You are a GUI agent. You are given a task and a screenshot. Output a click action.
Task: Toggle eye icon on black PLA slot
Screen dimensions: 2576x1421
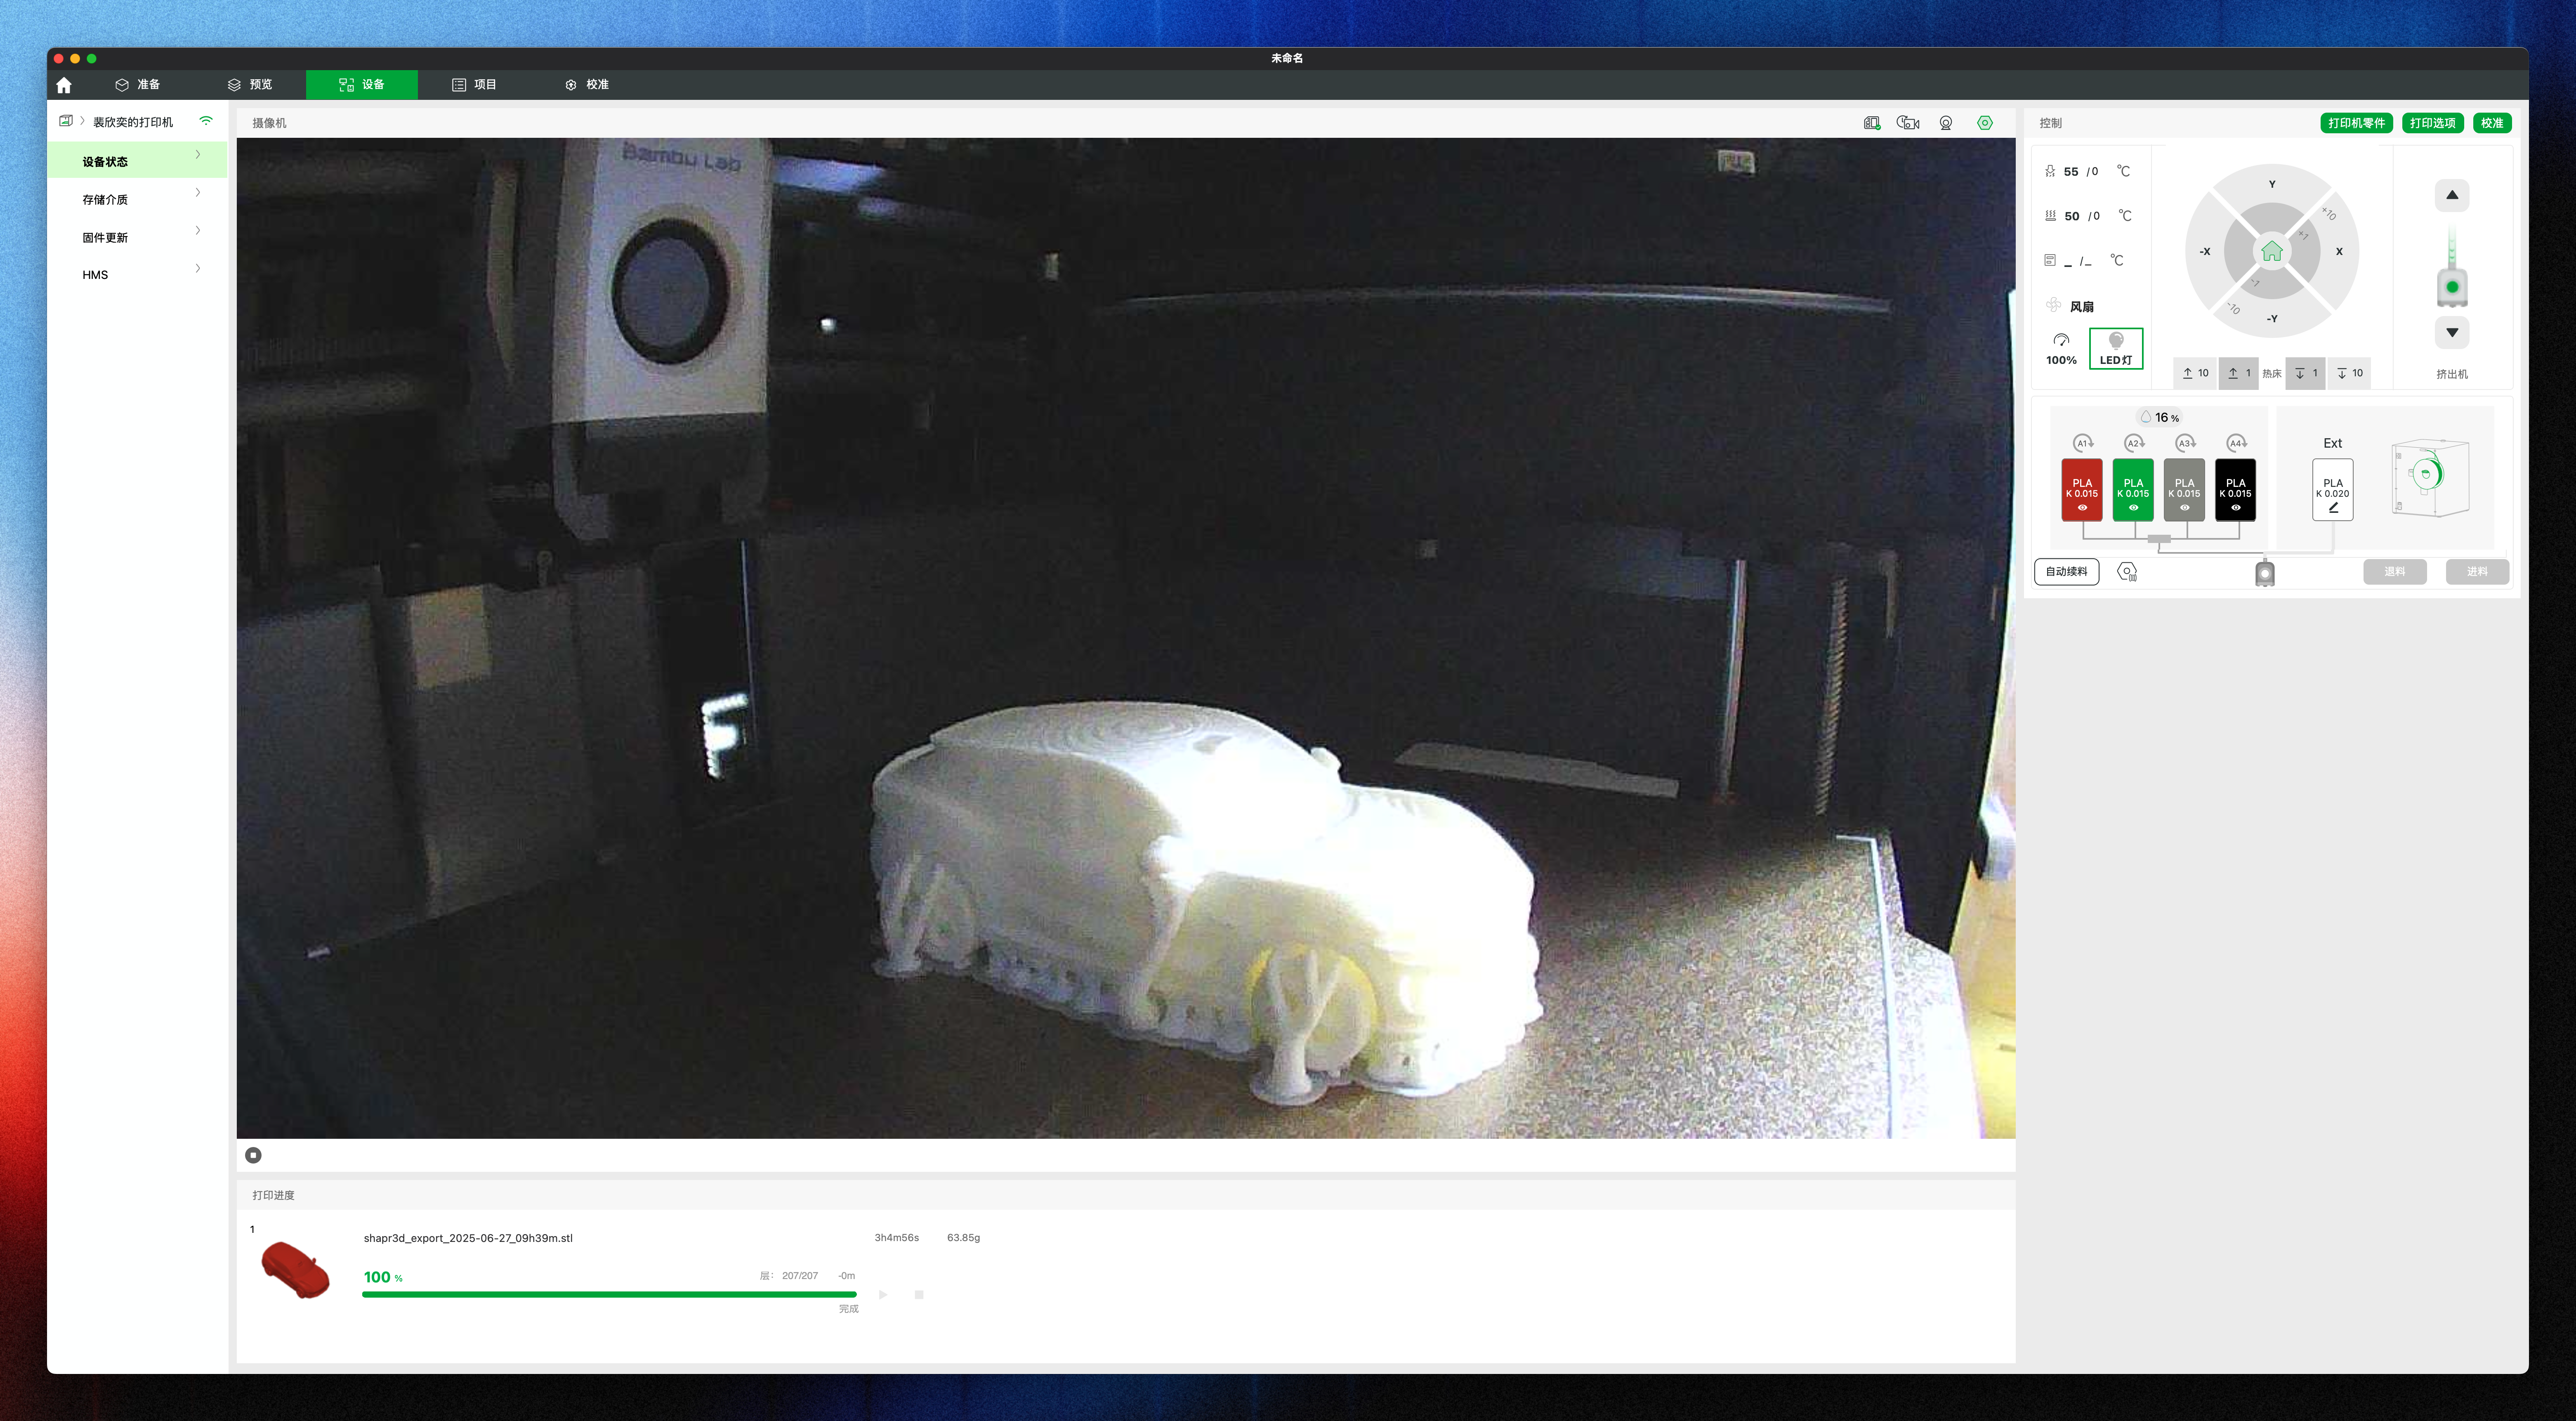[2236, 508]
